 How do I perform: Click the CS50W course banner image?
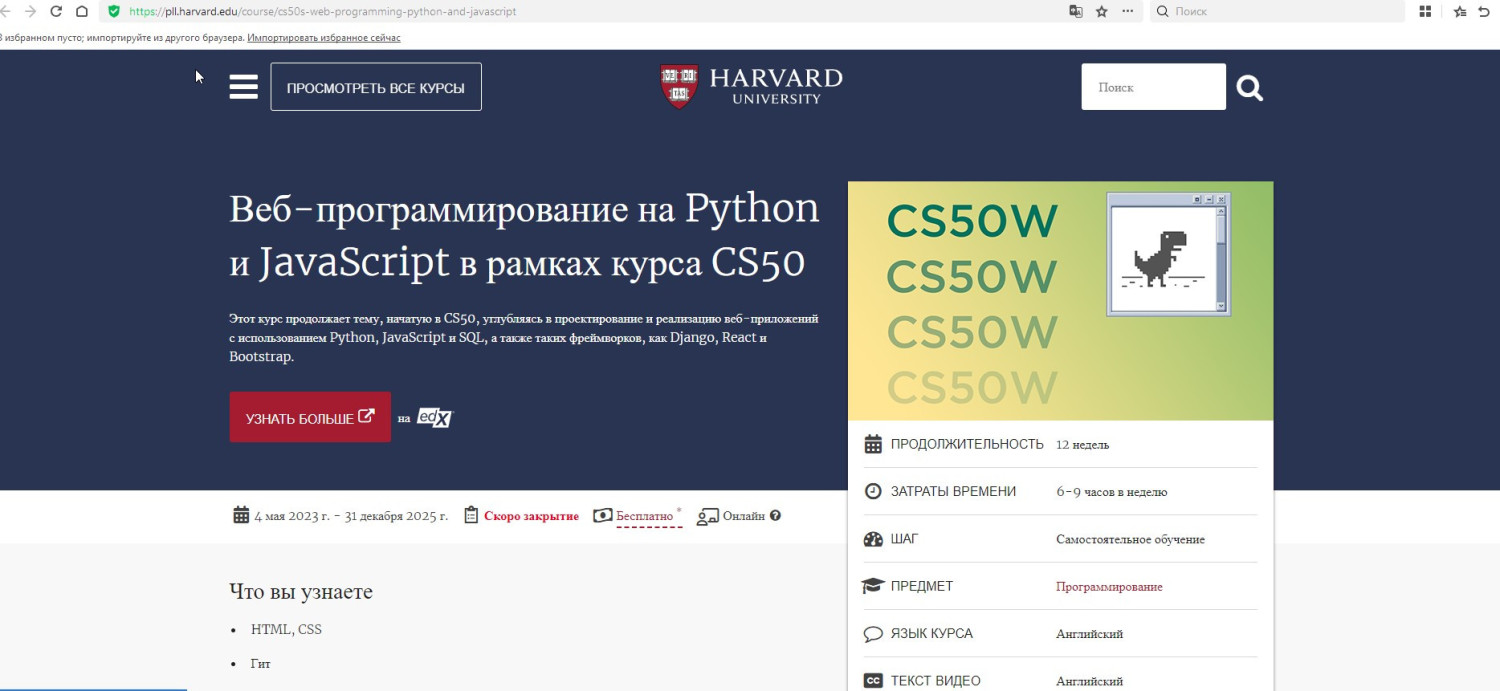(1060, 300)
